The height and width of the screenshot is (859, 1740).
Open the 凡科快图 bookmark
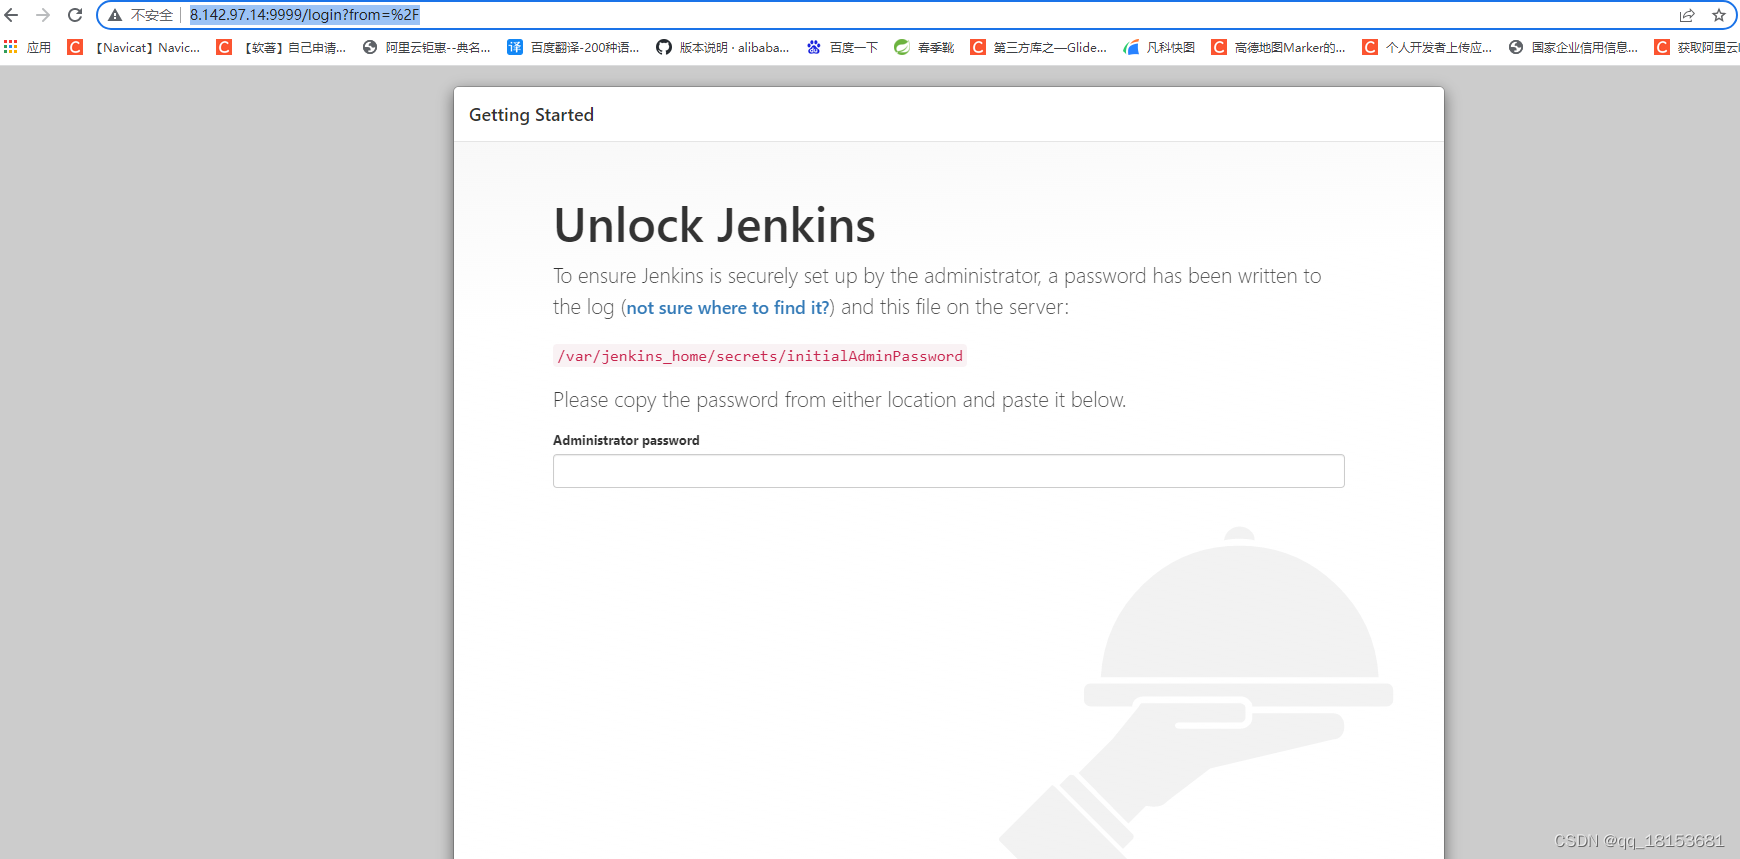(x=1159, y=47)
